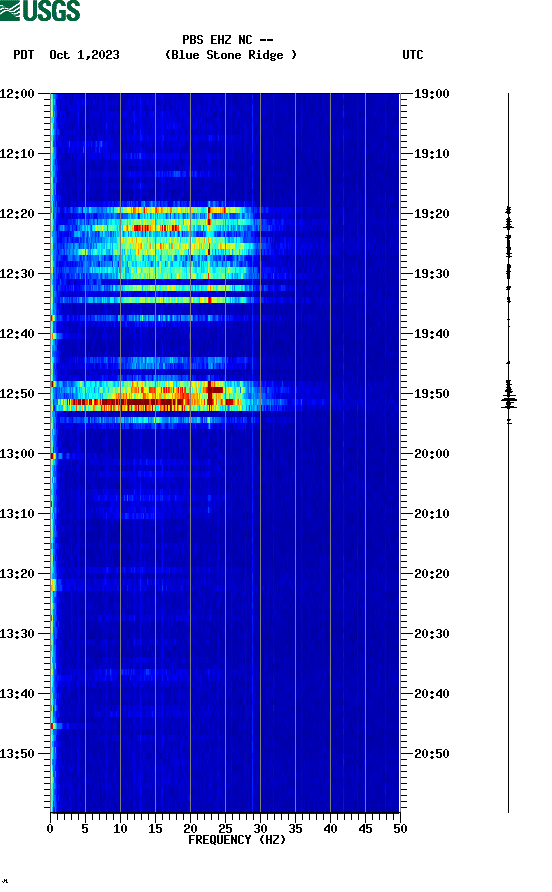Click the '(Blue Stone Ridge )' station name
The width and height of the screenshot is (552, 892).
click(x=230, y=55)
